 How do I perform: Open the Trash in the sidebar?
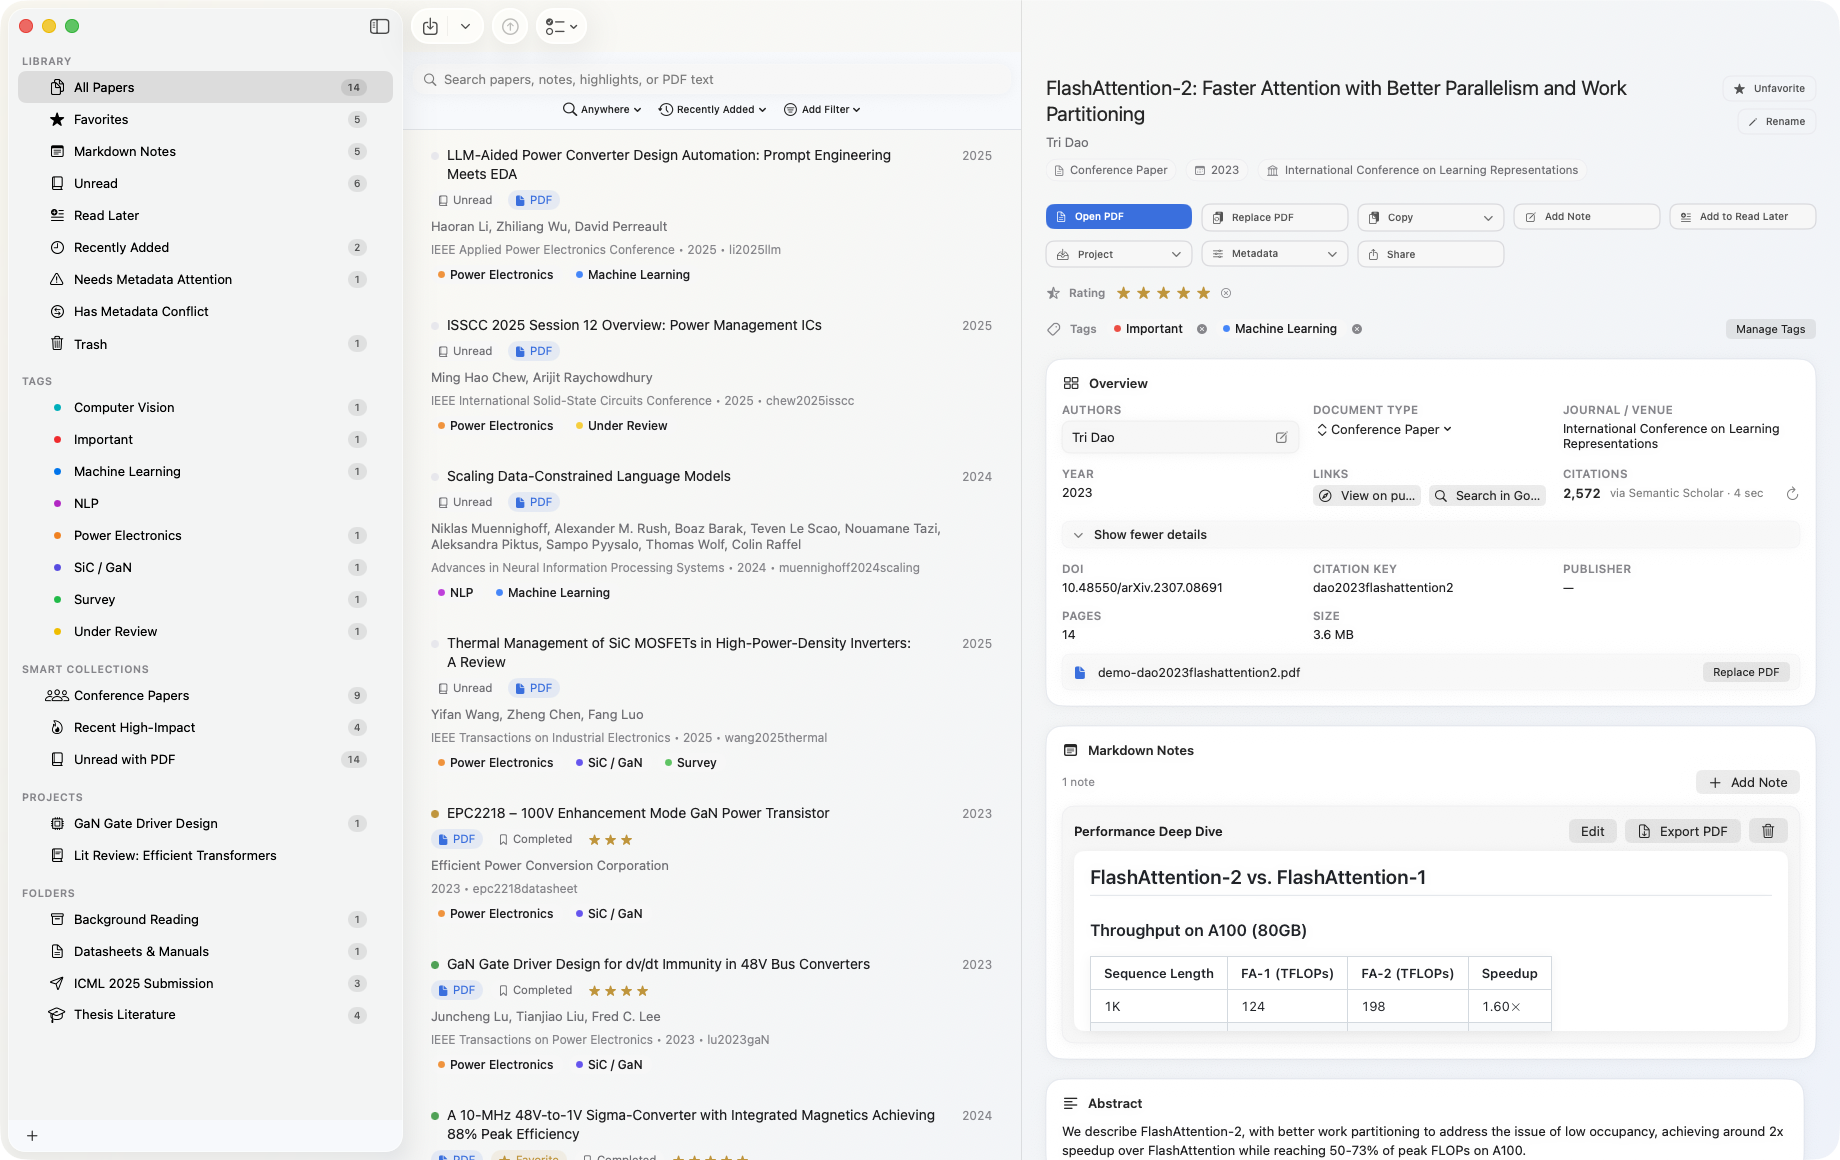click(x=205, y=344)
